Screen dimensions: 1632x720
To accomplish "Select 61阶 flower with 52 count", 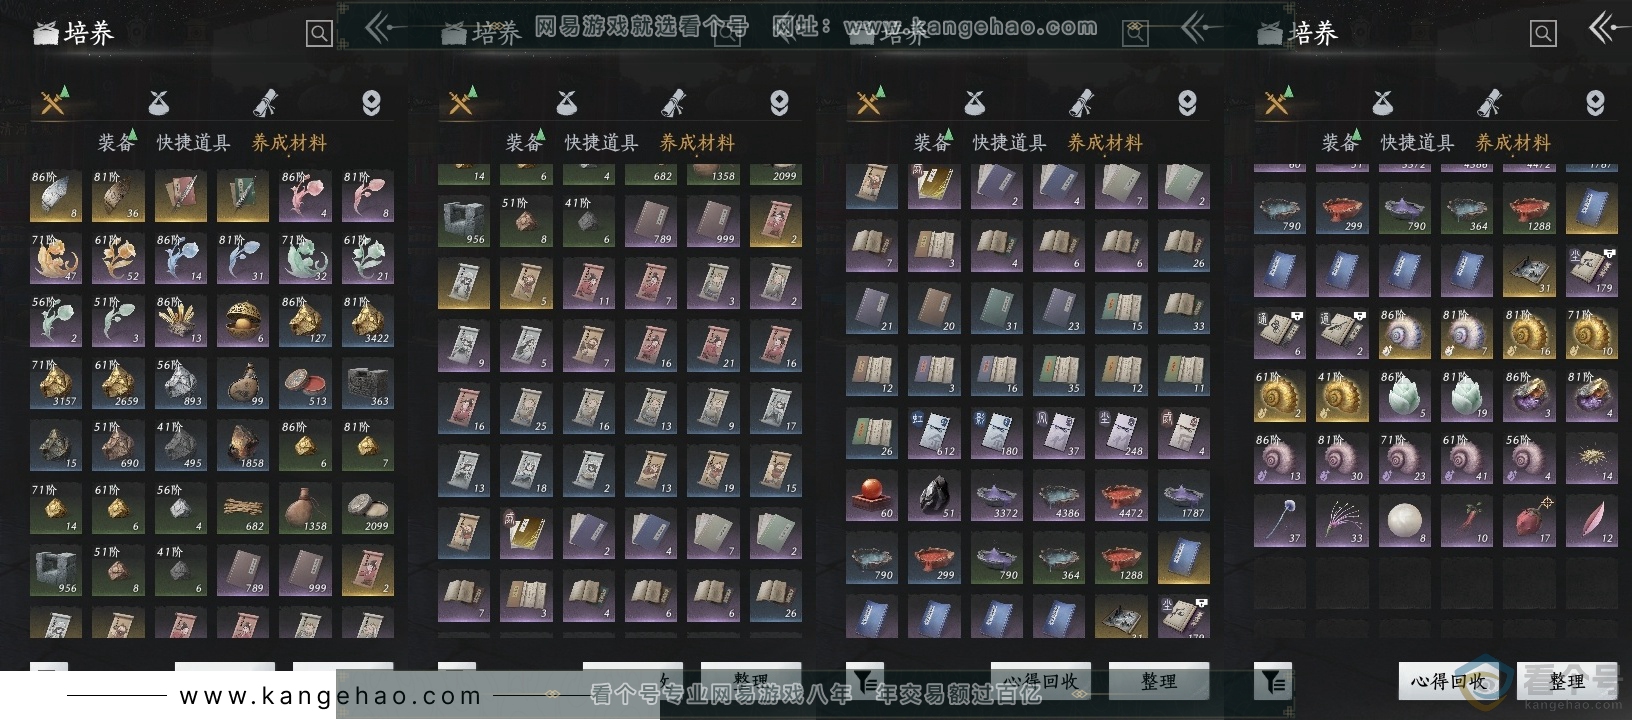I will pyautogui.click(x=117, y=257).
